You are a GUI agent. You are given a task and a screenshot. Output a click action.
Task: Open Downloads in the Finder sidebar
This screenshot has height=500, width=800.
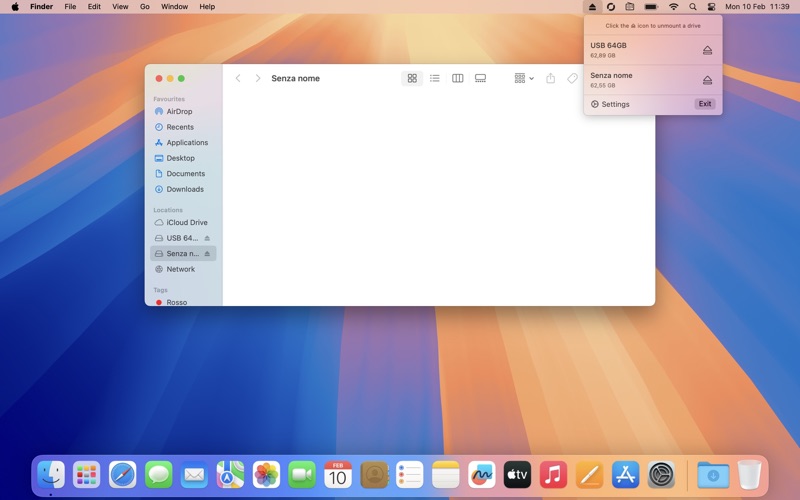184,189
